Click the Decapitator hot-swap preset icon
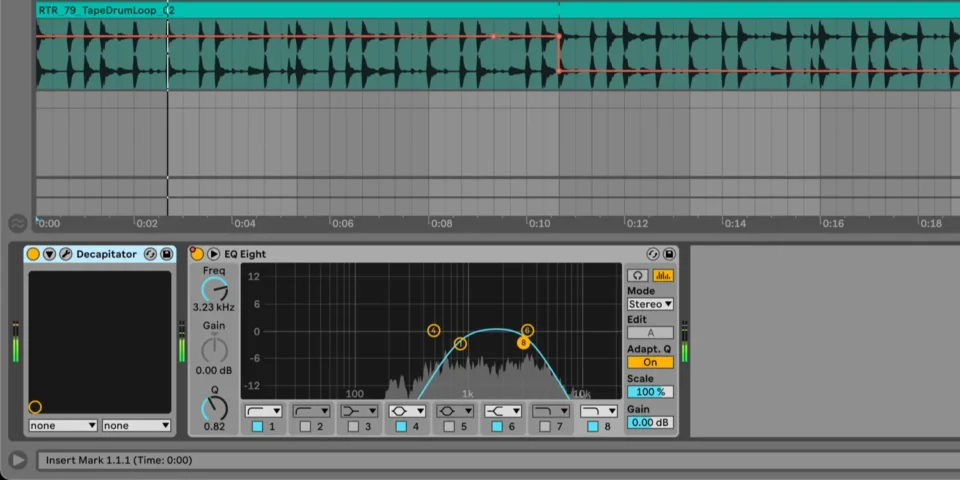Image resolution: width=960 pixels, height=480 pixels. 150,254
